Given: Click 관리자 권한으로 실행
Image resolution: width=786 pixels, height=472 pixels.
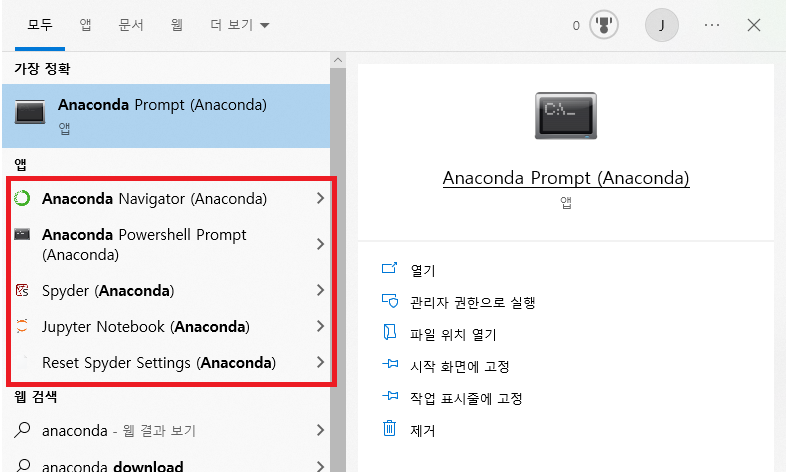Looking at the screenshot, I should point(473,302).
